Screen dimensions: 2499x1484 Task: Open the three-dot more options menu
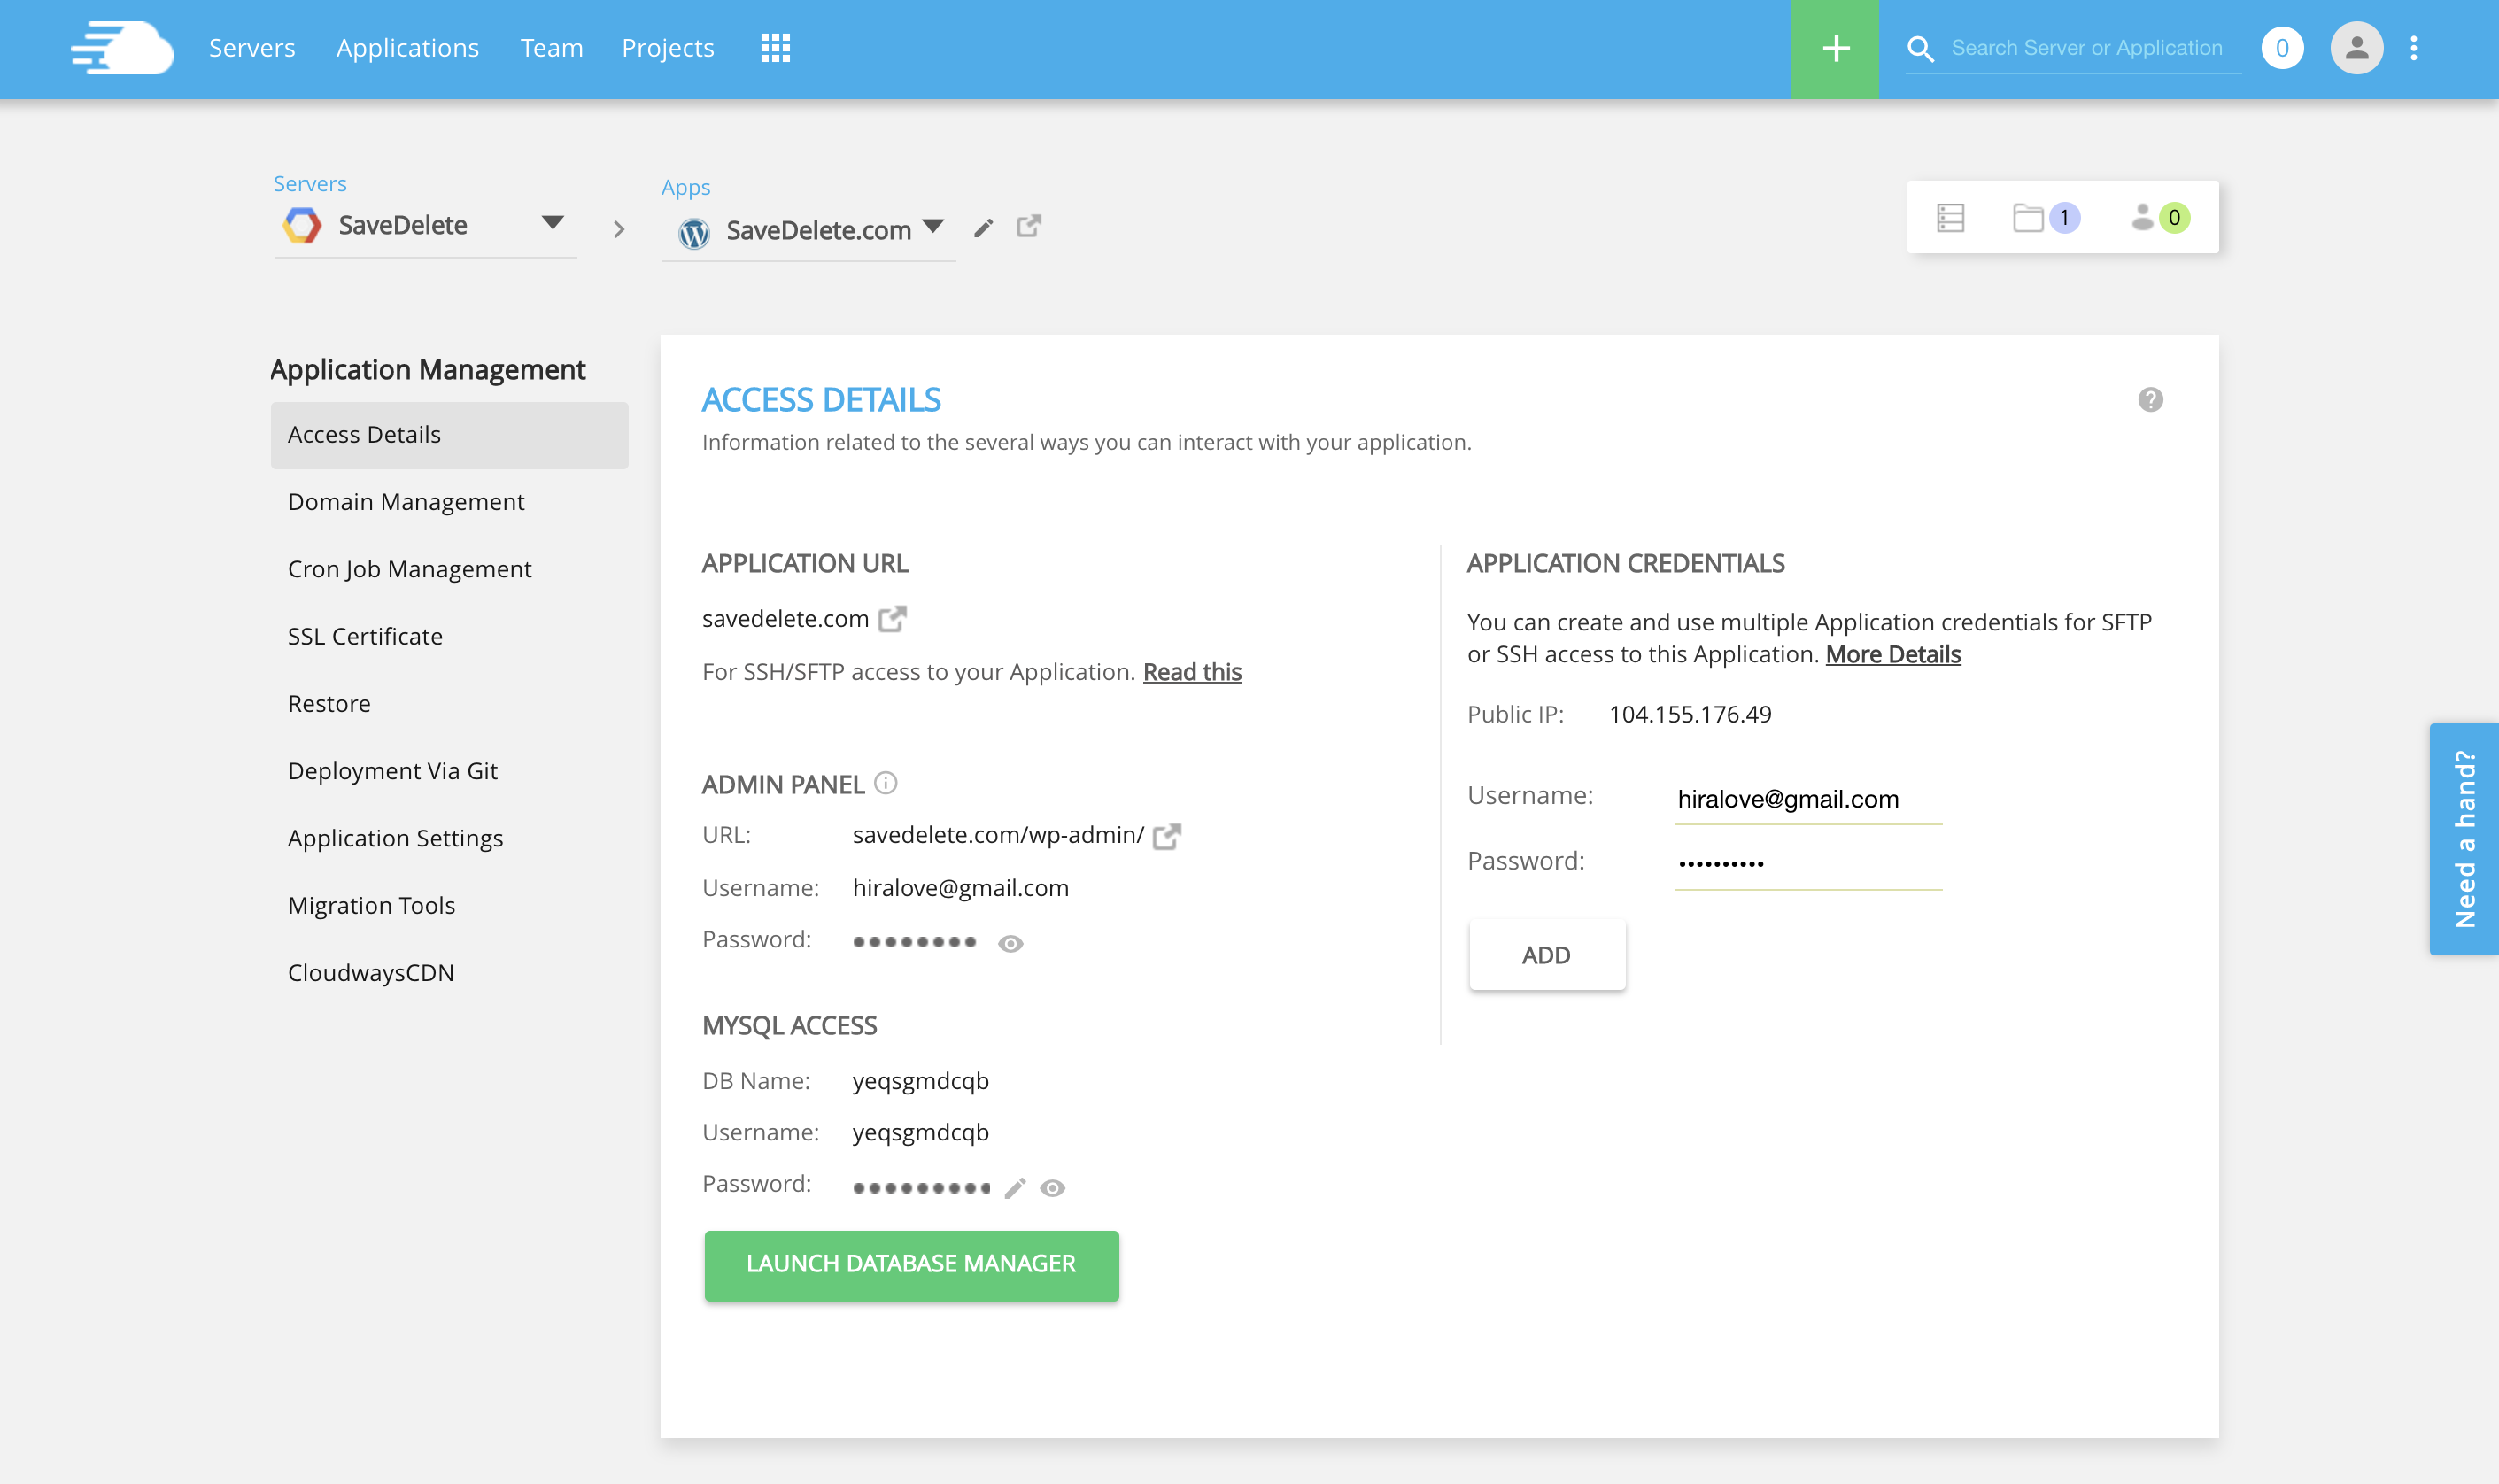point(2414,48)
